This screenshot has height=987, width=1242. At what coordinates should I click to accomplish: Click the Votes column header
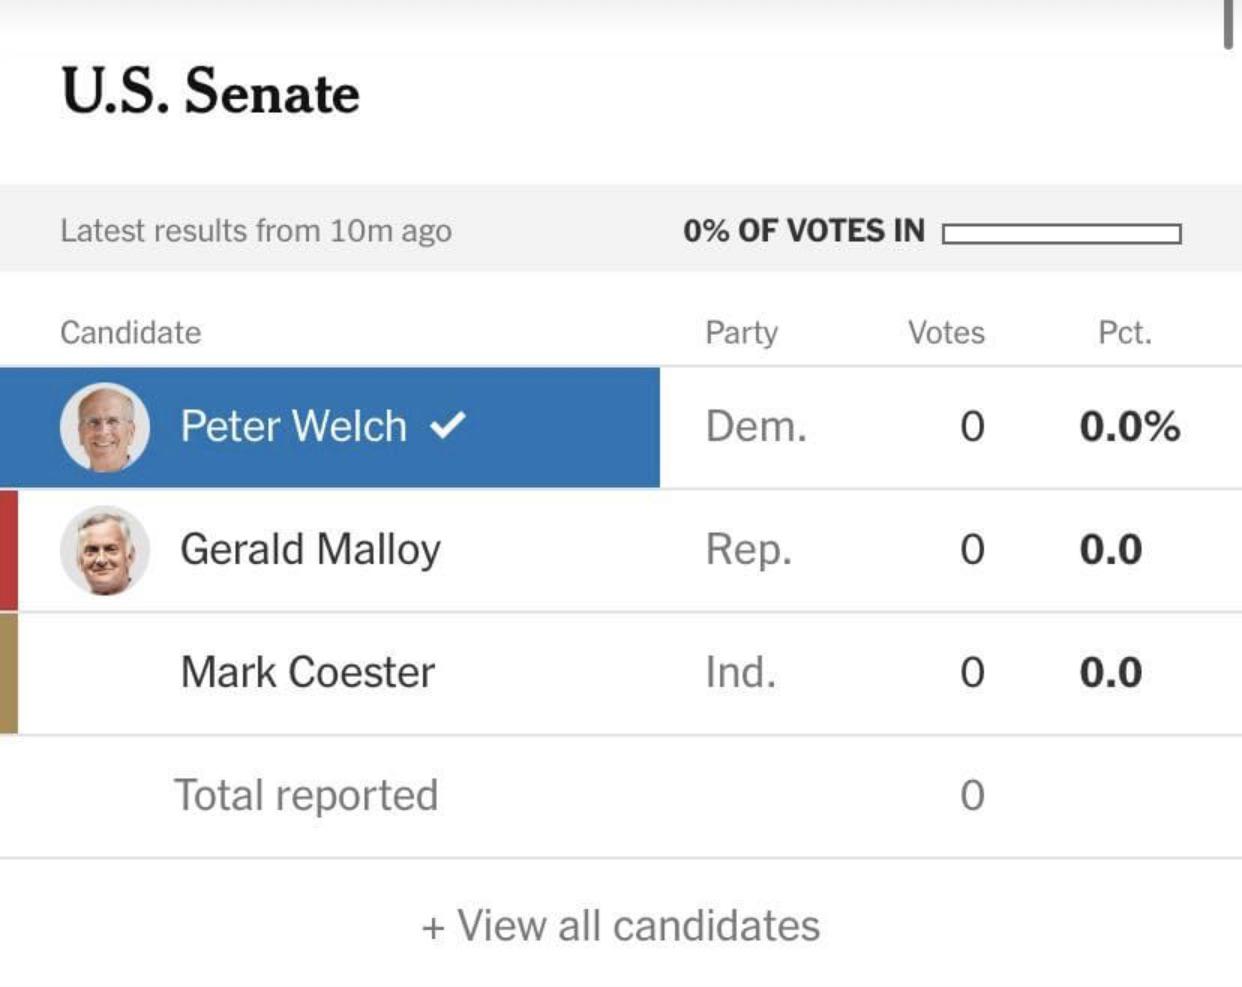[x=946, y=333]
